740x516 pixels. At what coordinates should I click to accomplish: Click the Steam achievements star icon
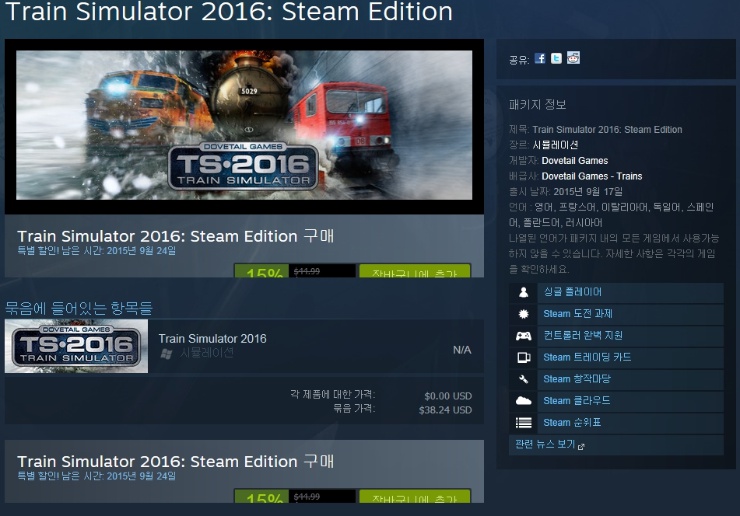pyautogui.click(x=523, y=314)
